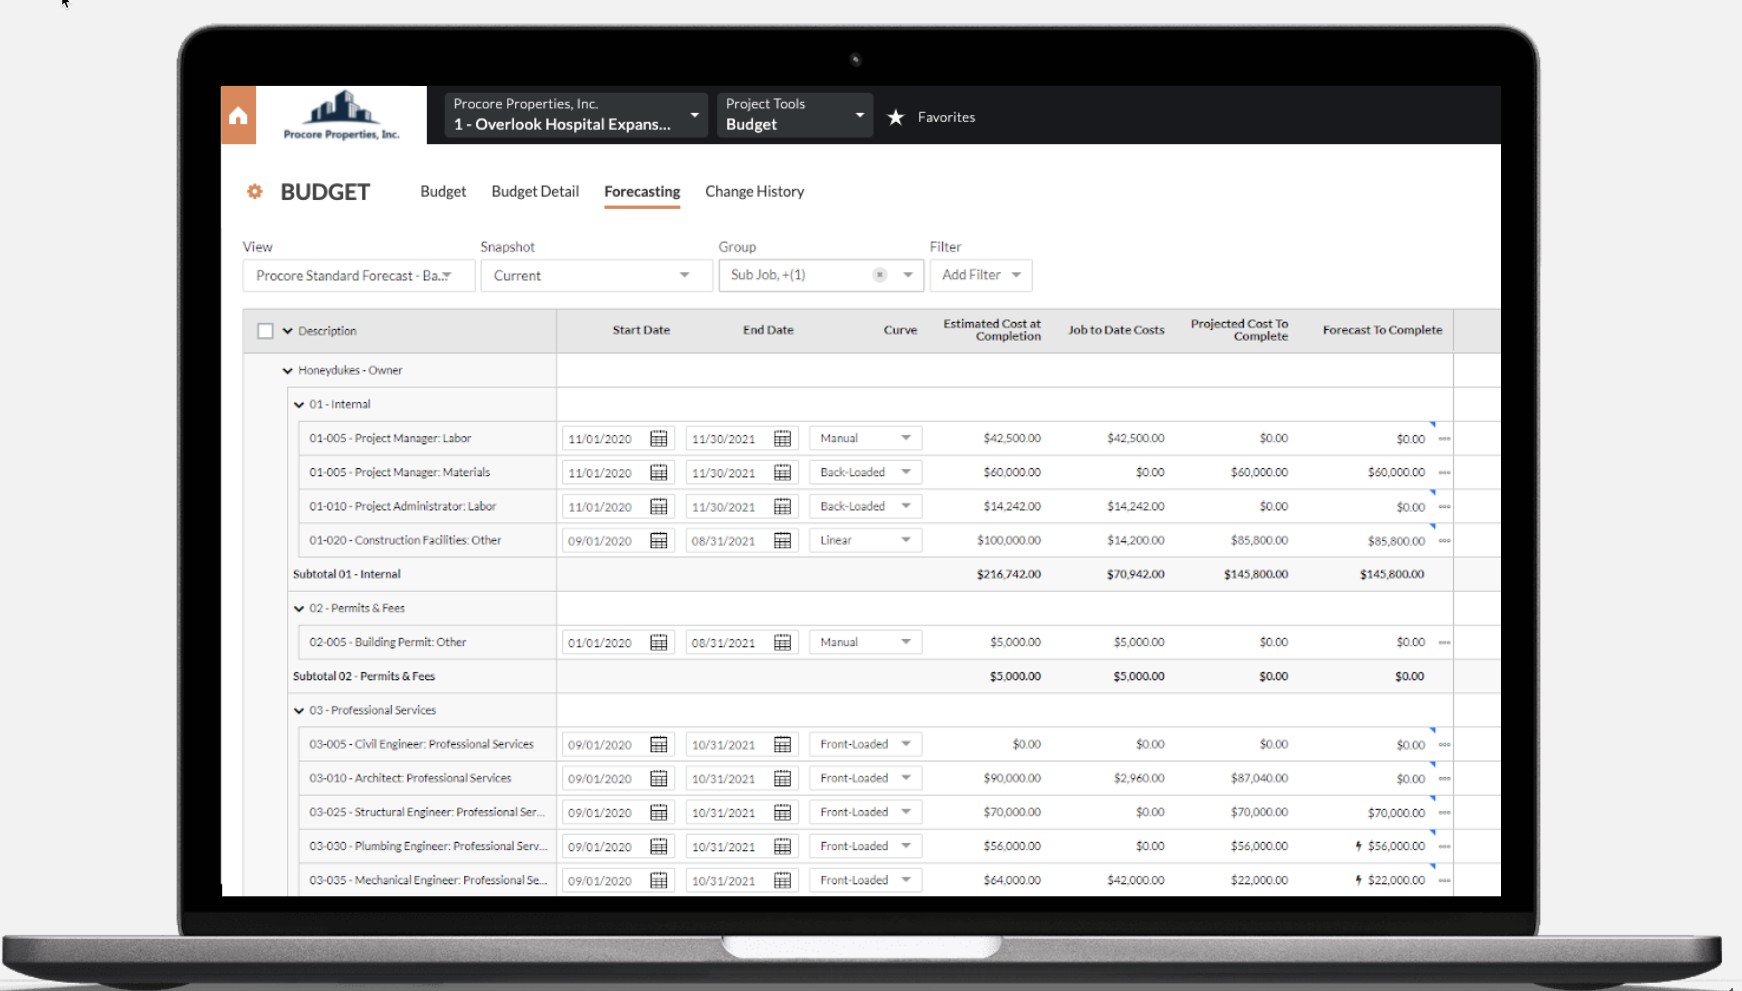Sort by Projected Cost To Complete header
Screen dimensions: 1742x991
coord(1240,330)
